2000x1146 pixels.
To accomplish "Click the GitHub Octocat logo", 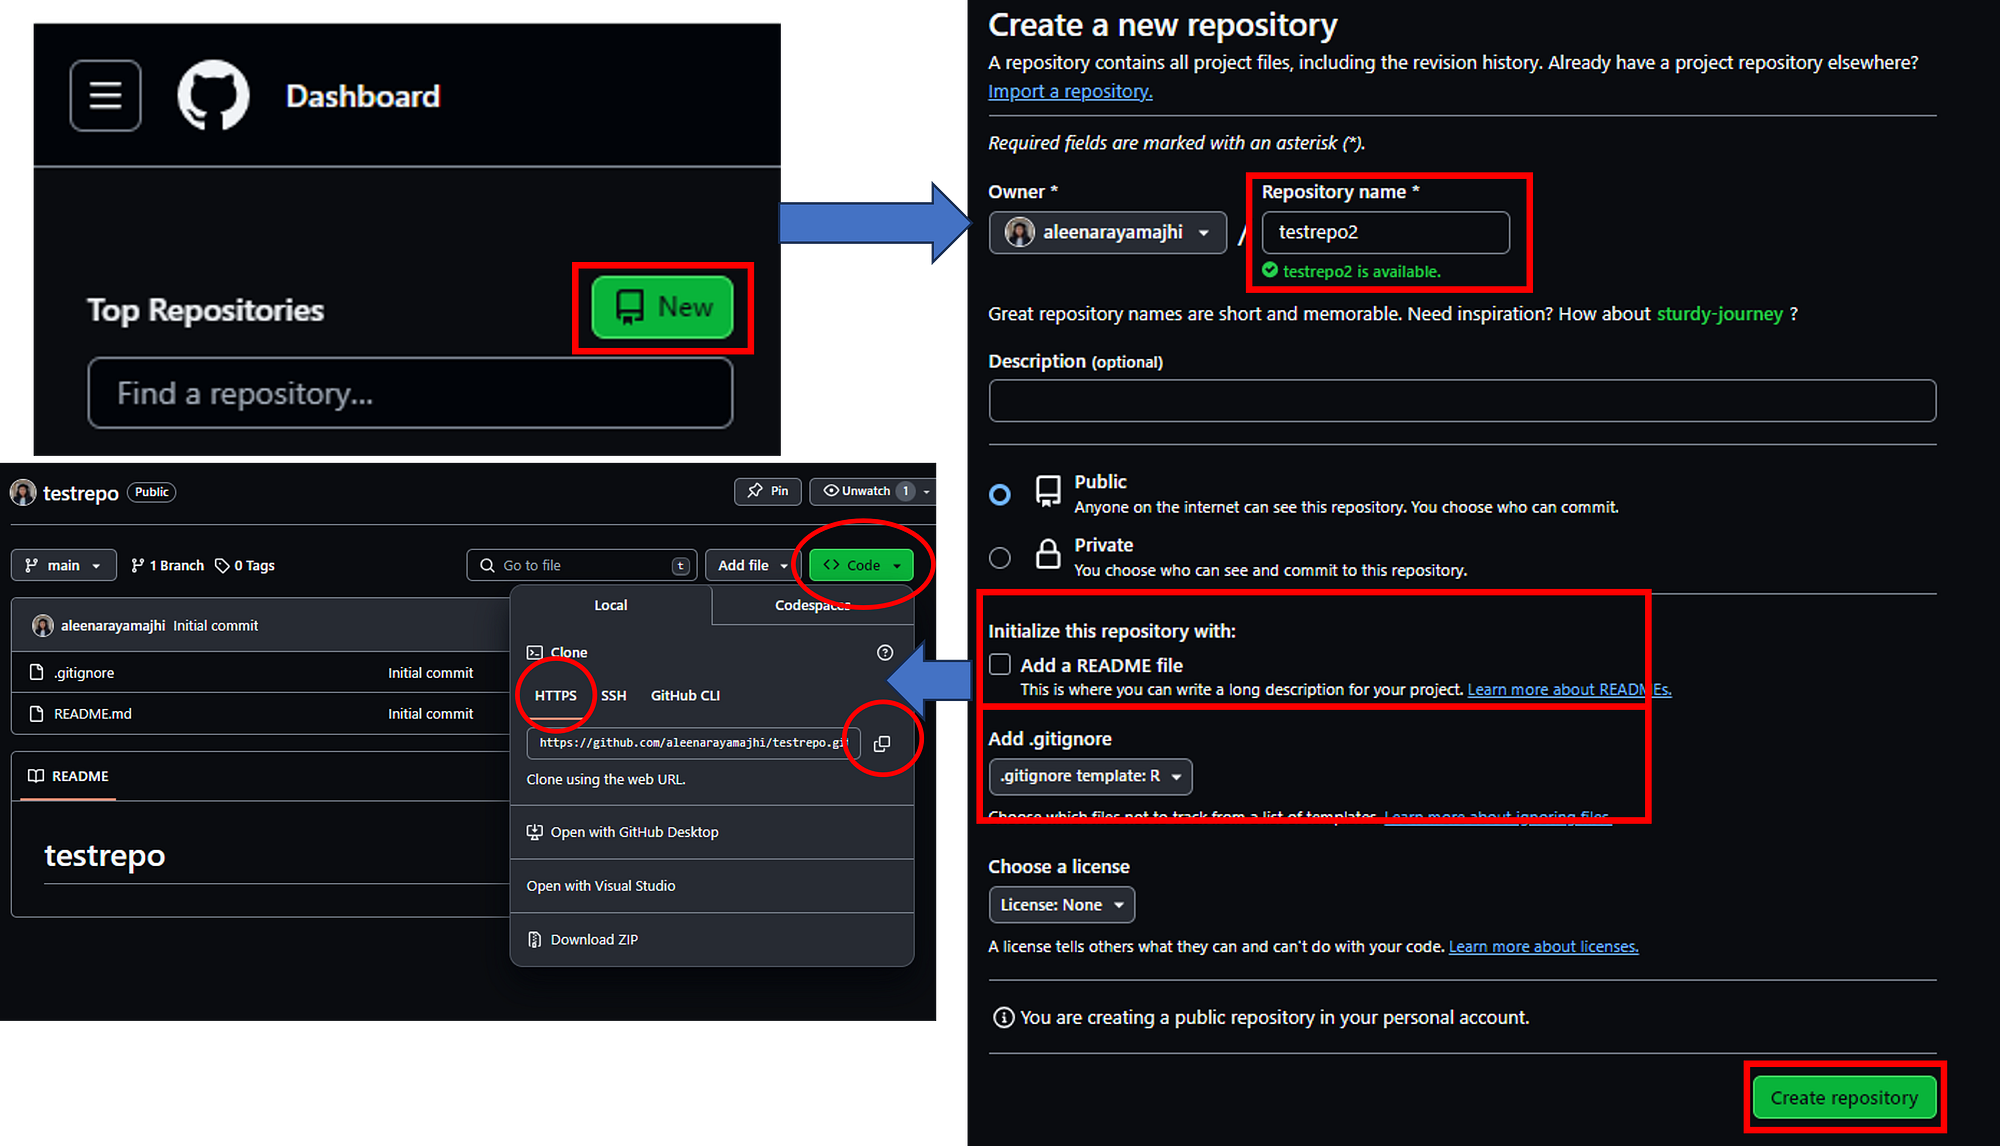I will pos(213,96).
